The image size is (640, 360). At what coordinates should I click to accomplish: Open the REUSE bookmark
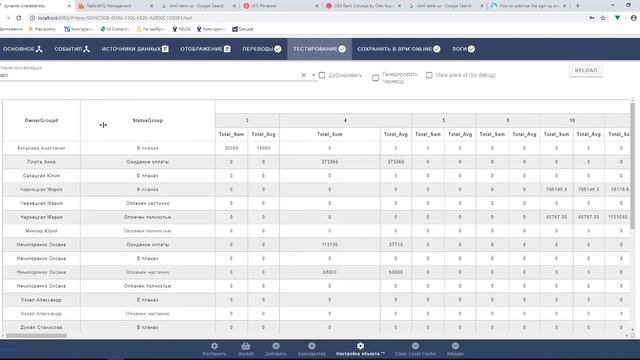point(182,29)
